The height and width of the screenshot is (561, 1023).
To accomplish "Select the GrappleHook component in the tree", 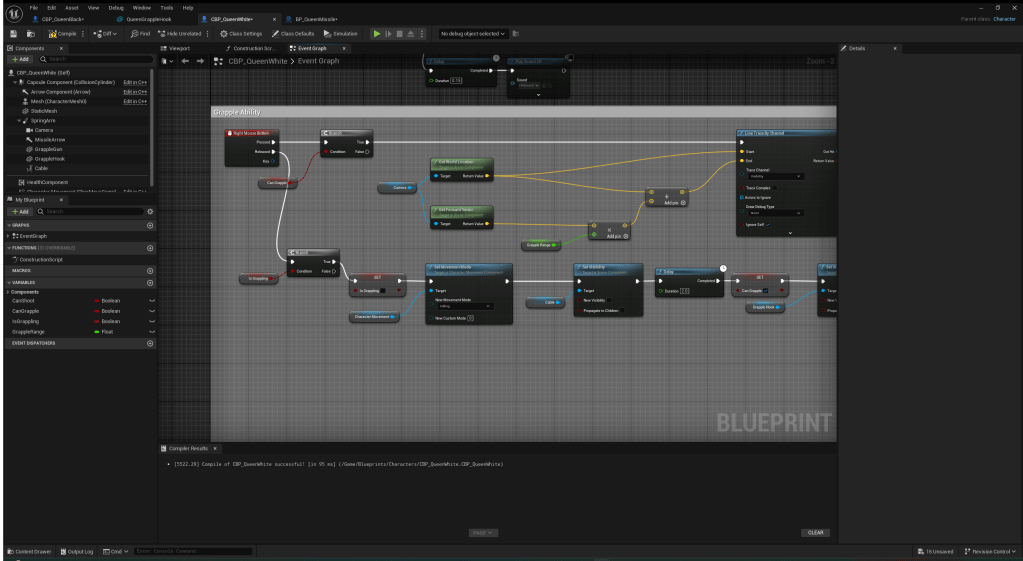I will point(50,158).
